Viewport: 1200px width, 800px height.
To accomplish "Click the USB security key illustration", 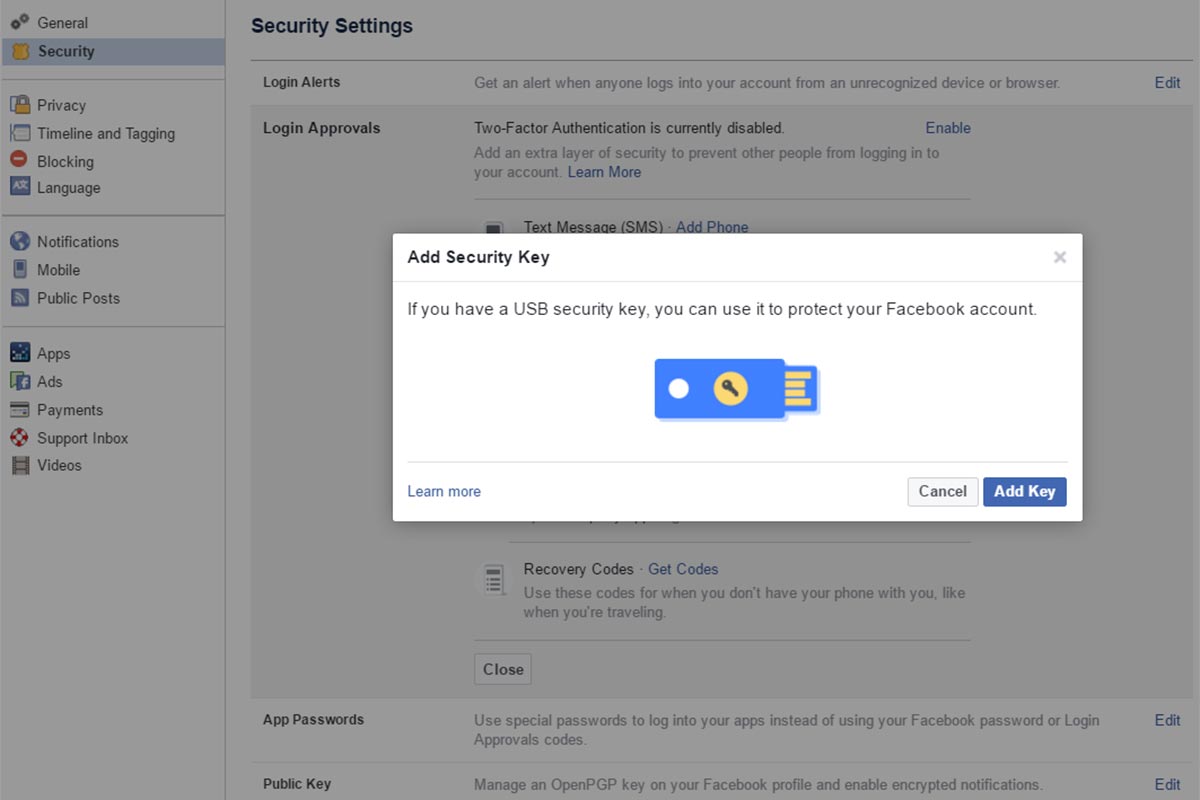I will (x=737, y=388).
